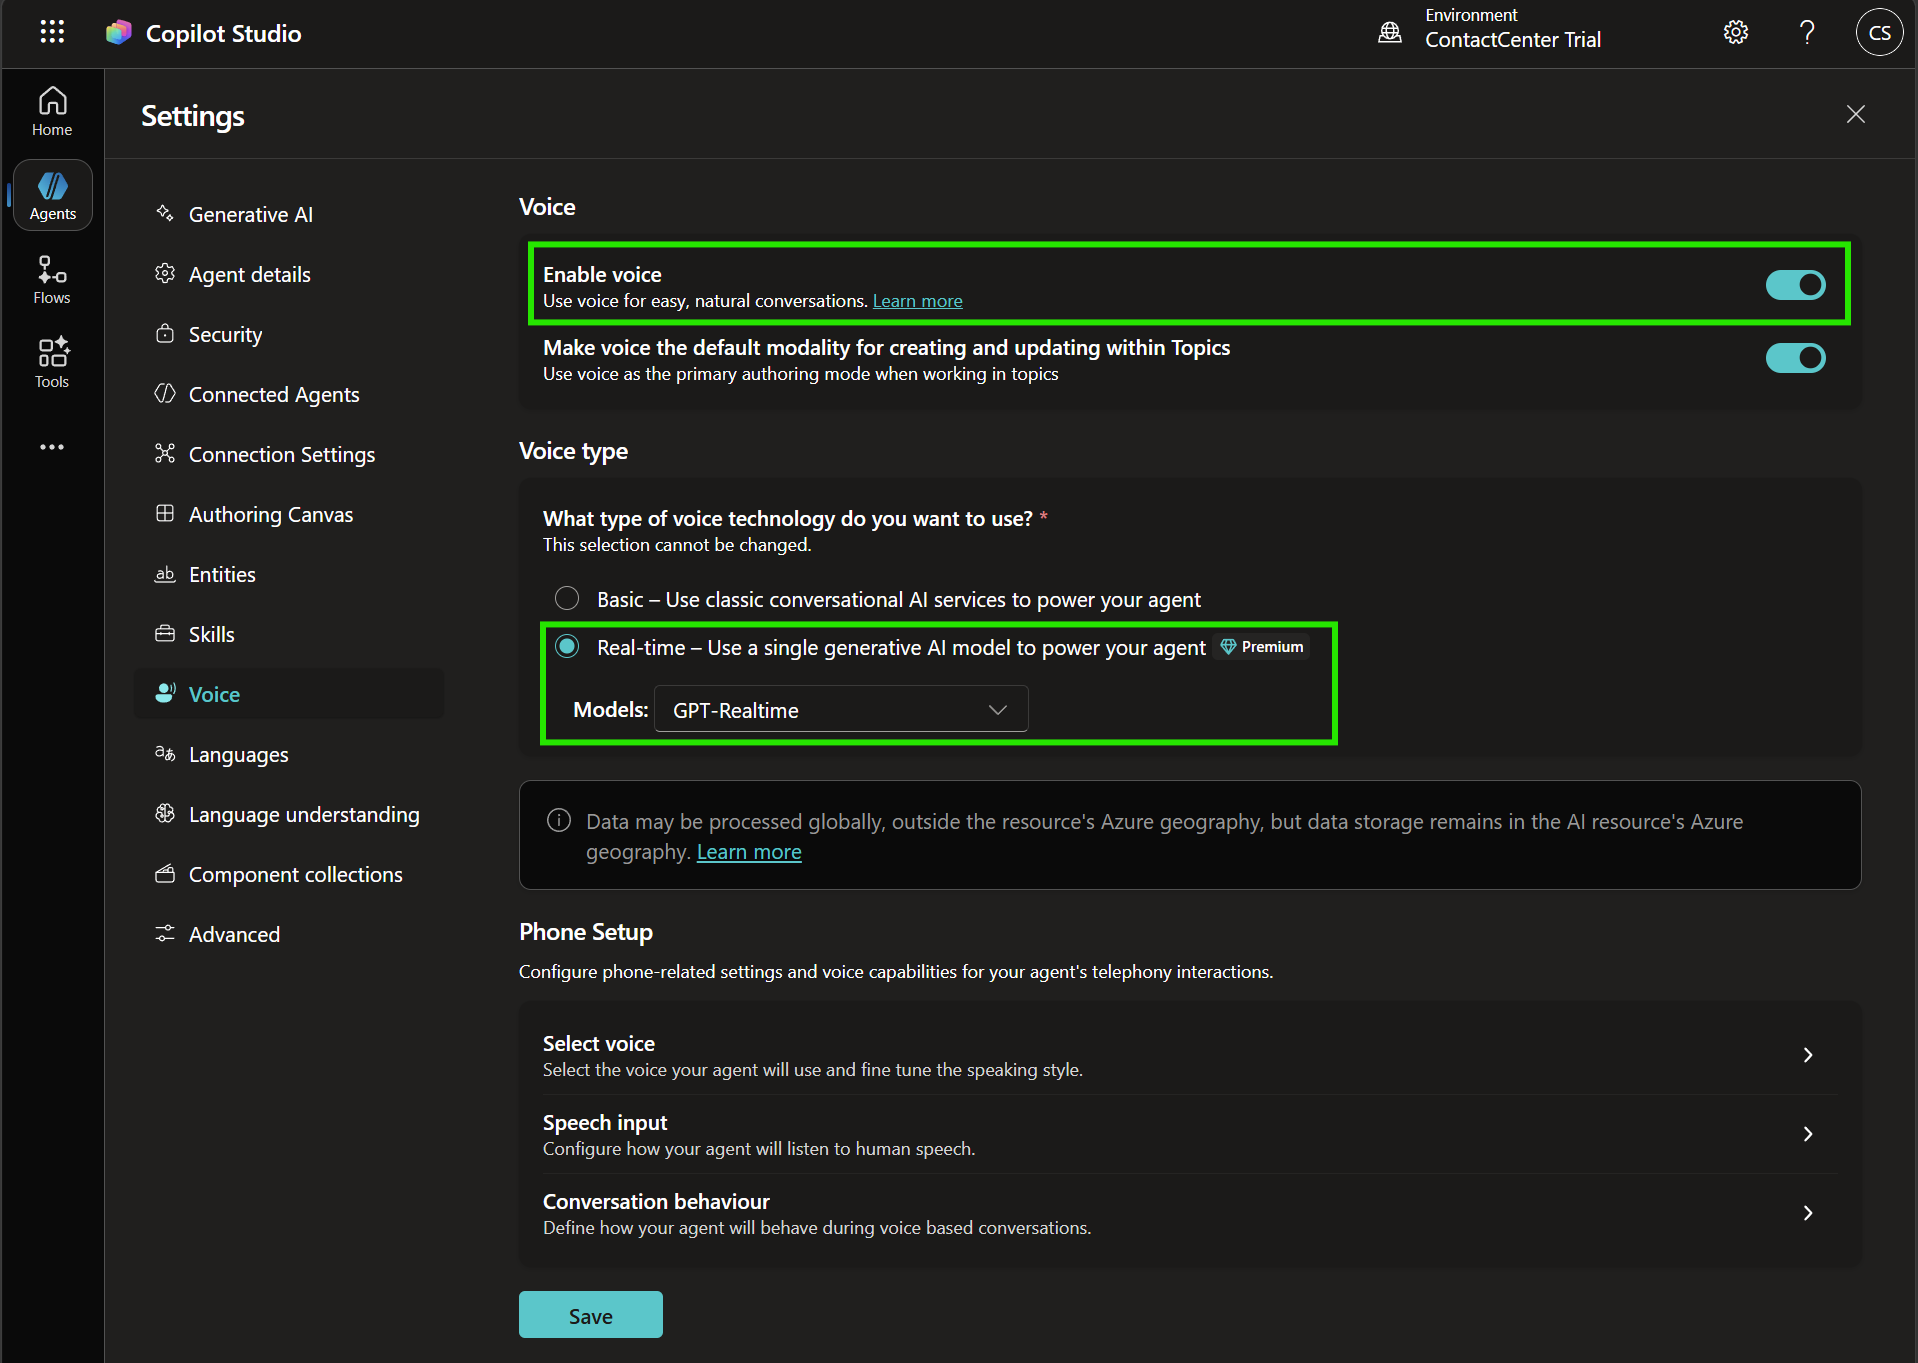Click the info icon in data notice
Viewport: 1918px width, 1363px height.
tap(558, 821)
